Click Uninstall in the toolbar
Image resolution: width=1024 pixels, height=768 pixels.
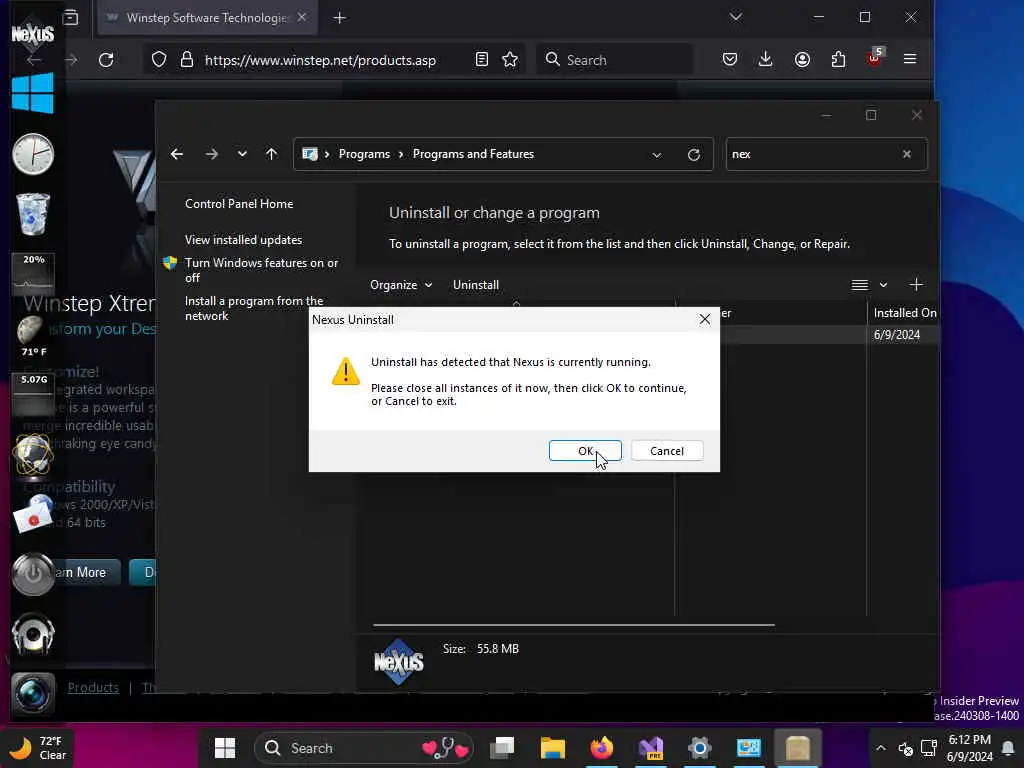click(475, 285)
